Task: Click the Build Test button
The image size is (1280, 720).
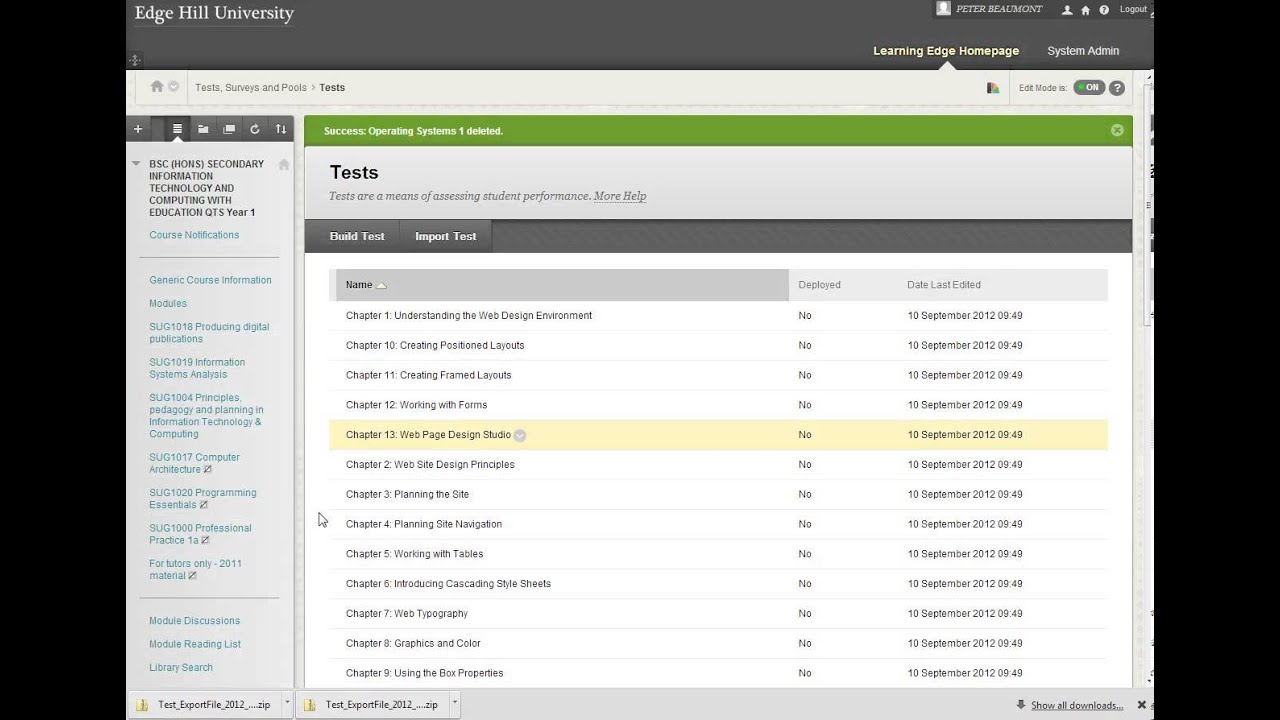Action: tap(357, 236)
